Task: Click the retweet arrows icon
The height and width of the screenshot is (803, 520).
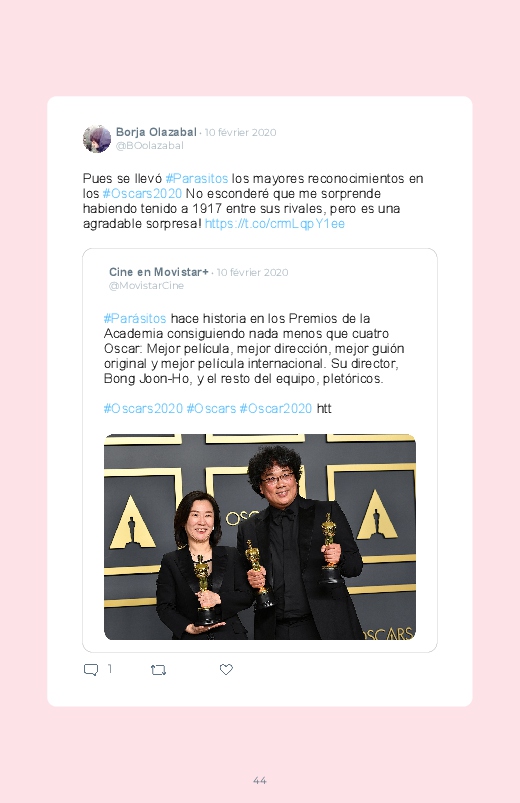Action: tap(158, 670)
